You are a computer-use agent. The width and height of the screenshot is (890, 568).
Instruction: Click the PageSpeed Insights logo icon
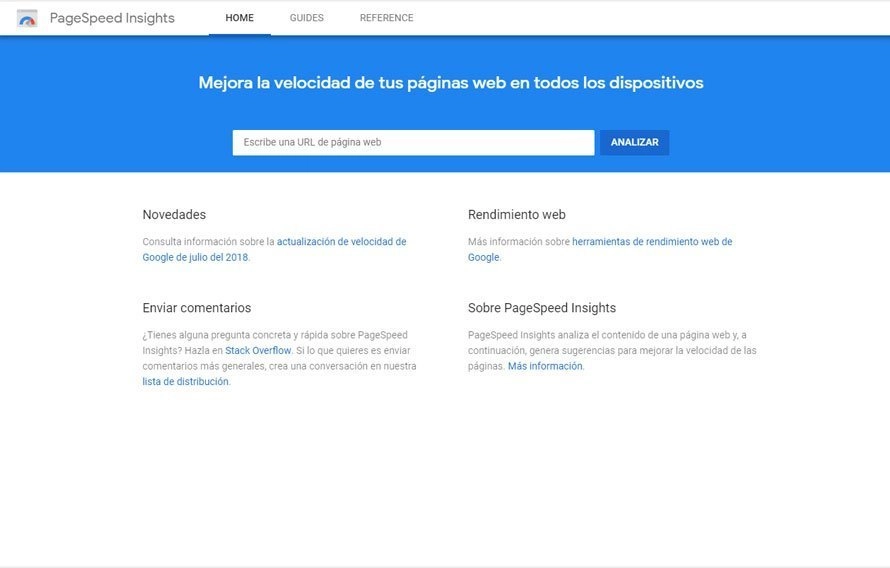point(27,18)
